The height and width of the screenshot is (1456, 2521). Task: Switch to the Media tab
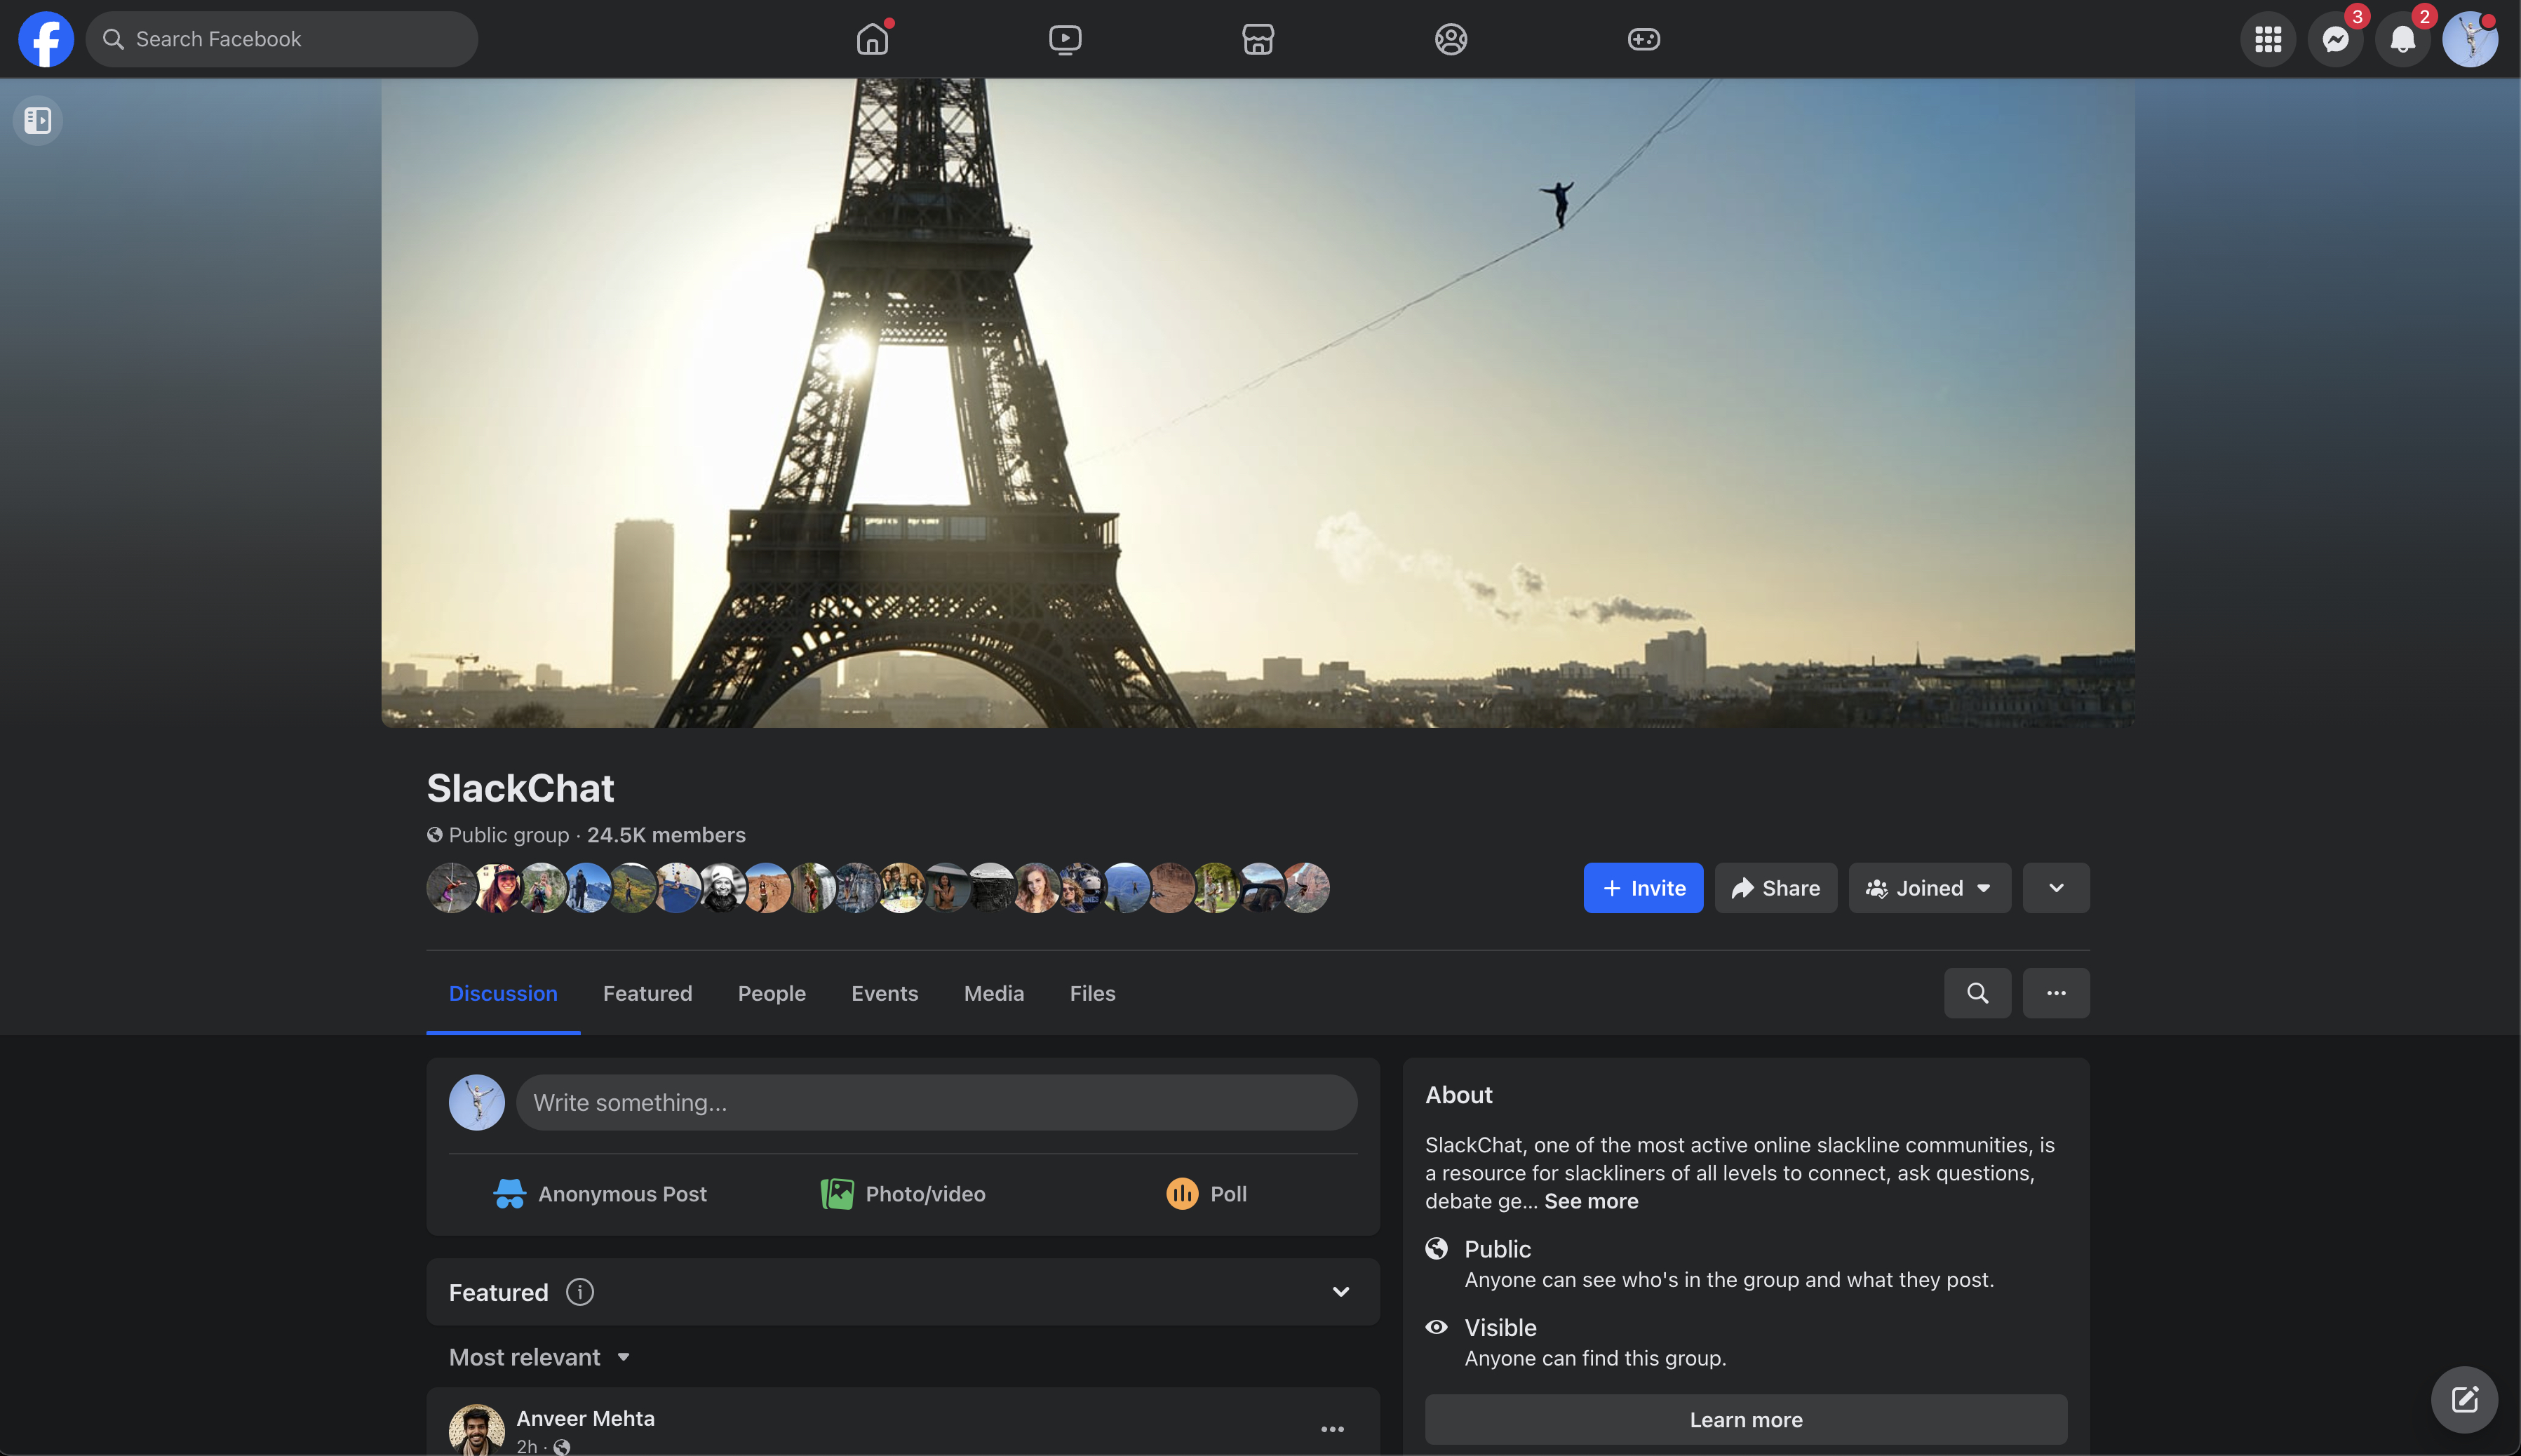[993, 993]
